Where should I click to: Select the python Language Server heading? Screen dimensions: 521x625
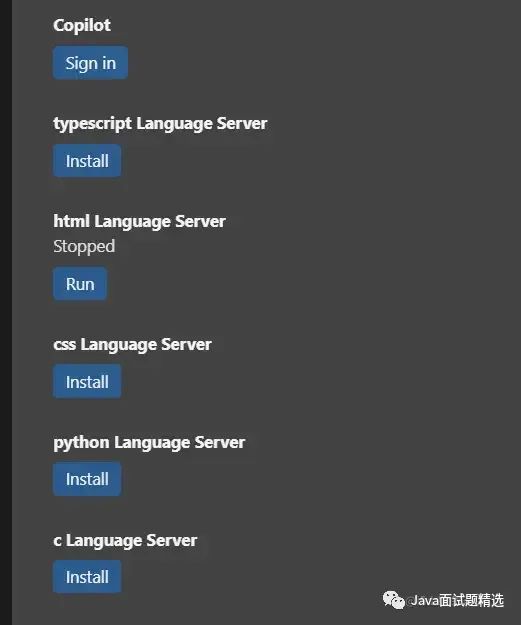point(149,442)
